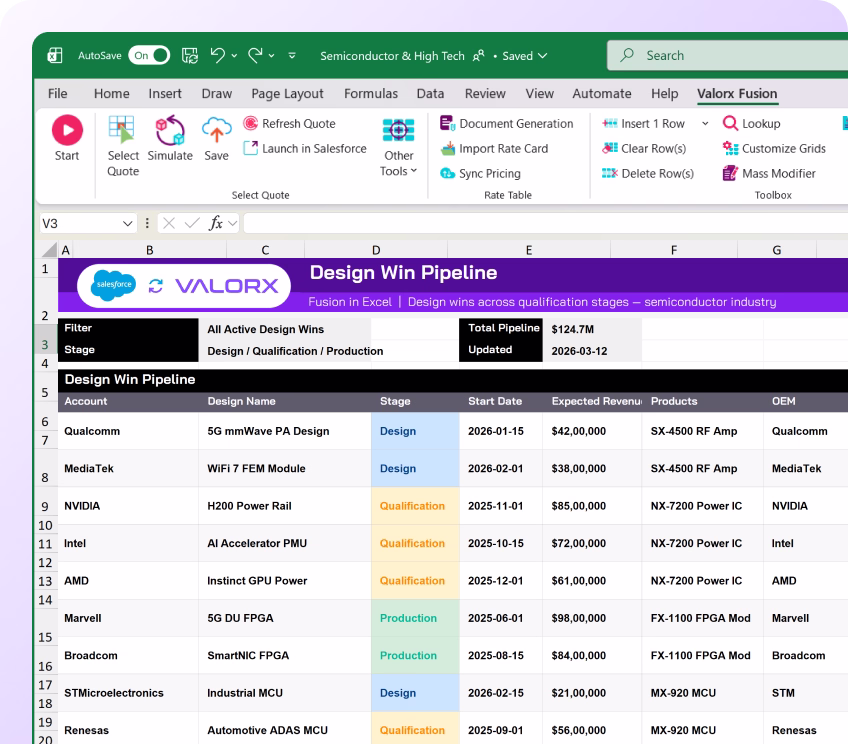Click the formula bar enter checkmark
Image resolution: width=848 pixels, height=744 pixels.
[192, 223]
